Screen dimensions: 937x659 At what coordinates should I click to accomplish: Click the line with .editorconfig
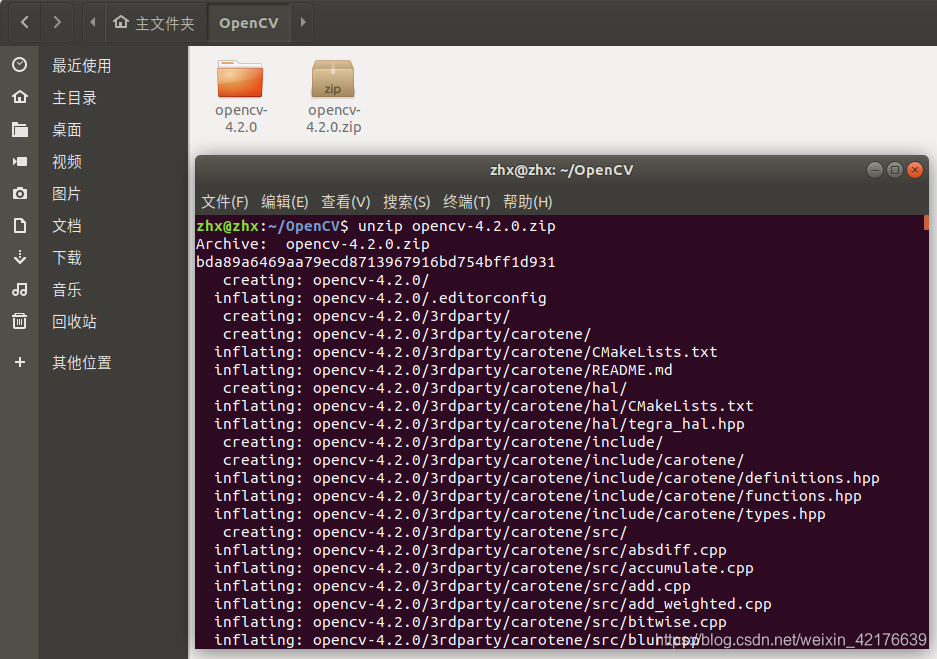click(x=380, y=298)
